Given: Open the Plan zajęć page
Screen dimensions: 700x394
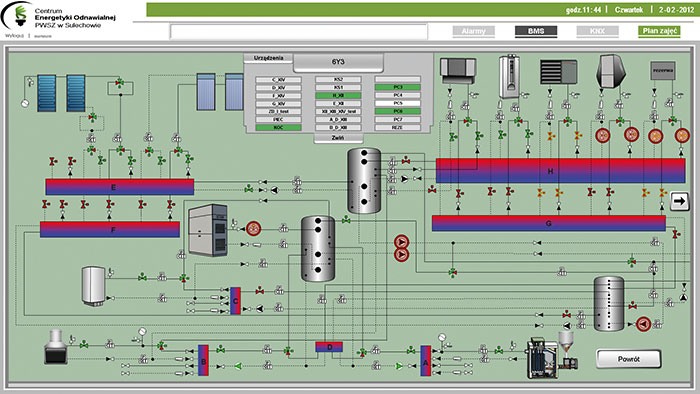Looking at the screenshot, I should [659, 31].
